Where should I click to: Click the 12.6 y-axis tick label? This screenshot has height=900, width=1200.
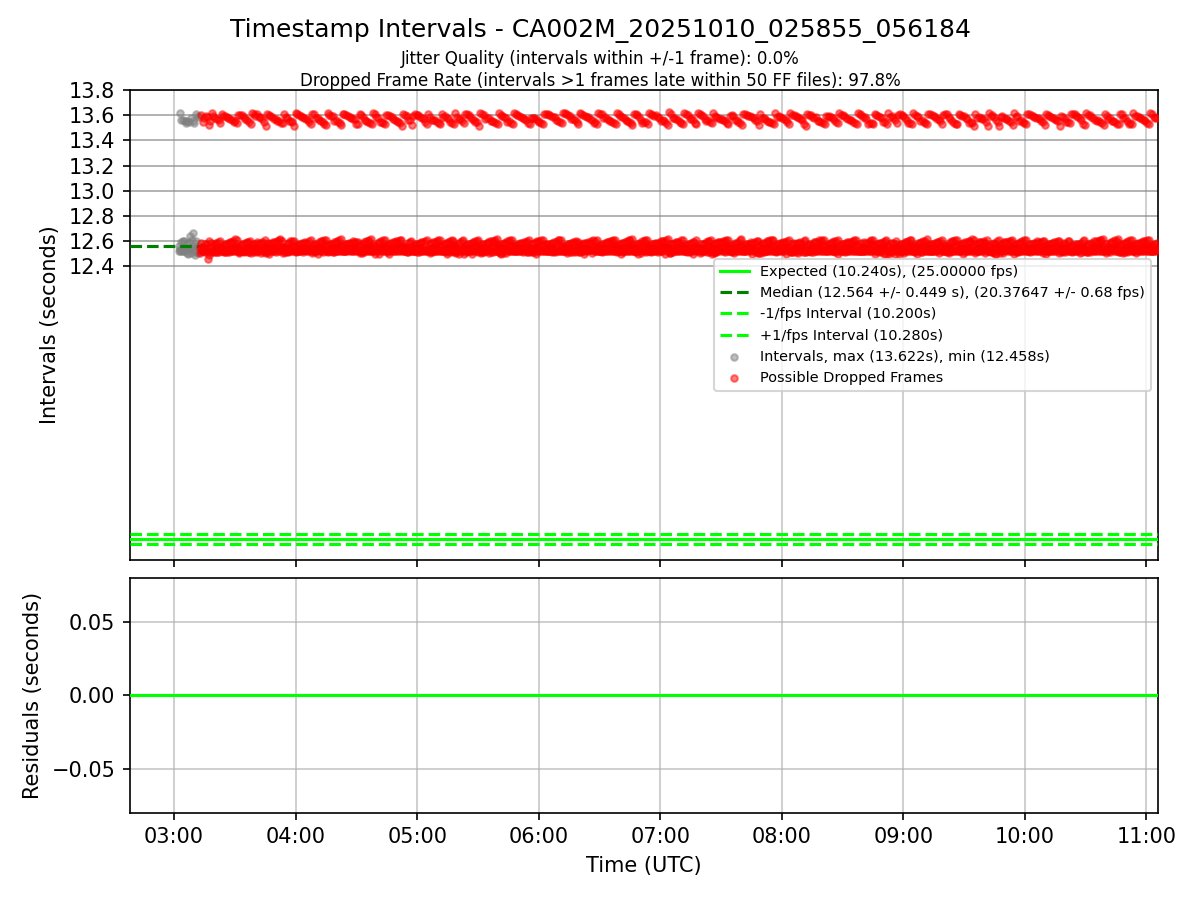click(x=91, y=241)
